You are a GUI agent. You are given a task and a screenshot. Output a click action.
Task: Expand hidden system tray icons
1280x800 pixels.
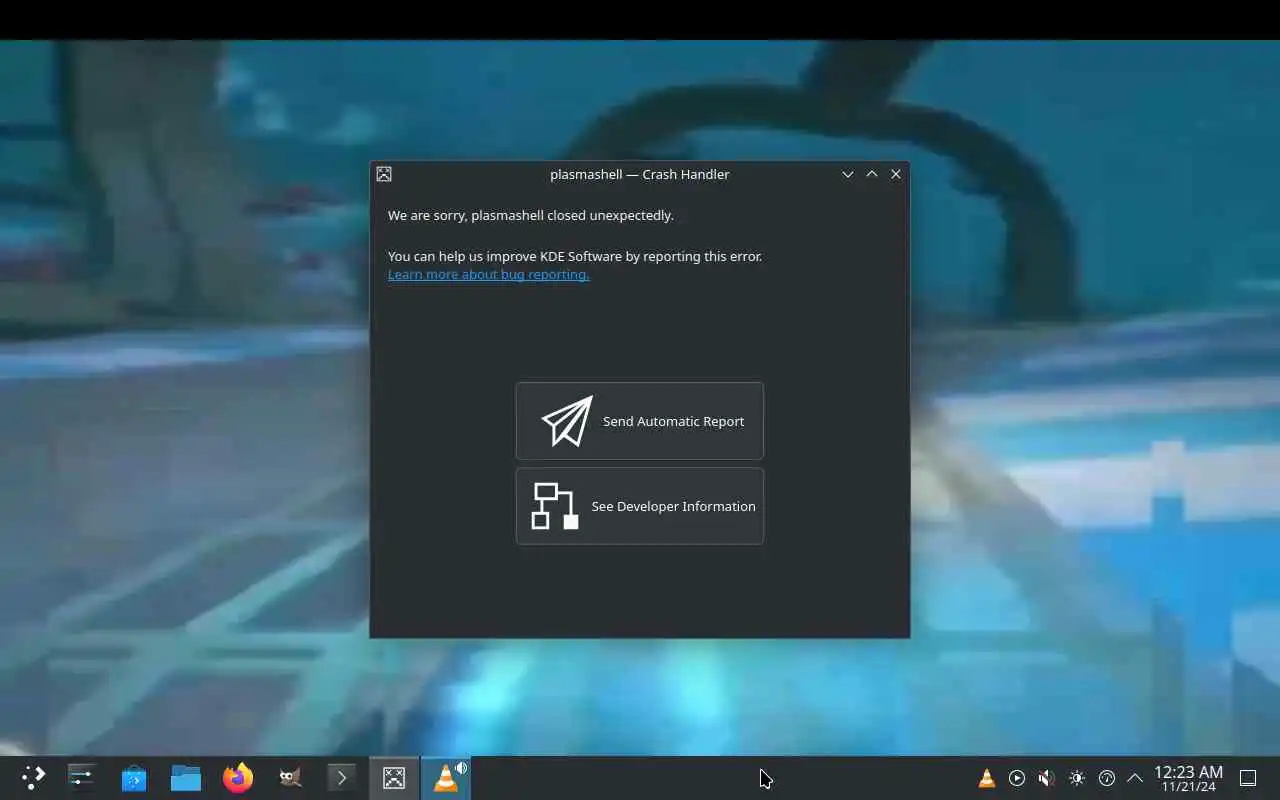tap(1135, 778)
